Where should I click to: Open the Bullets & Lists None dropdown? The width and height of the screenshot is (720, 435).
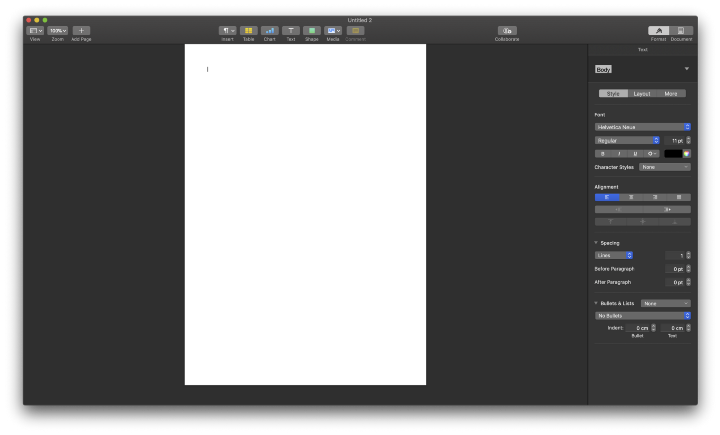[x=666, y=304]
